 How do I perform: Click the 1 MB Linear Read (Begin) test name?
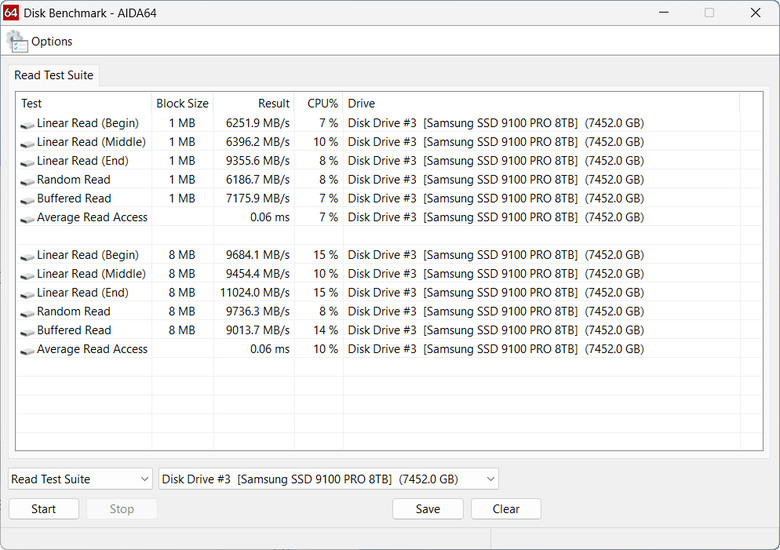[88, 123]
